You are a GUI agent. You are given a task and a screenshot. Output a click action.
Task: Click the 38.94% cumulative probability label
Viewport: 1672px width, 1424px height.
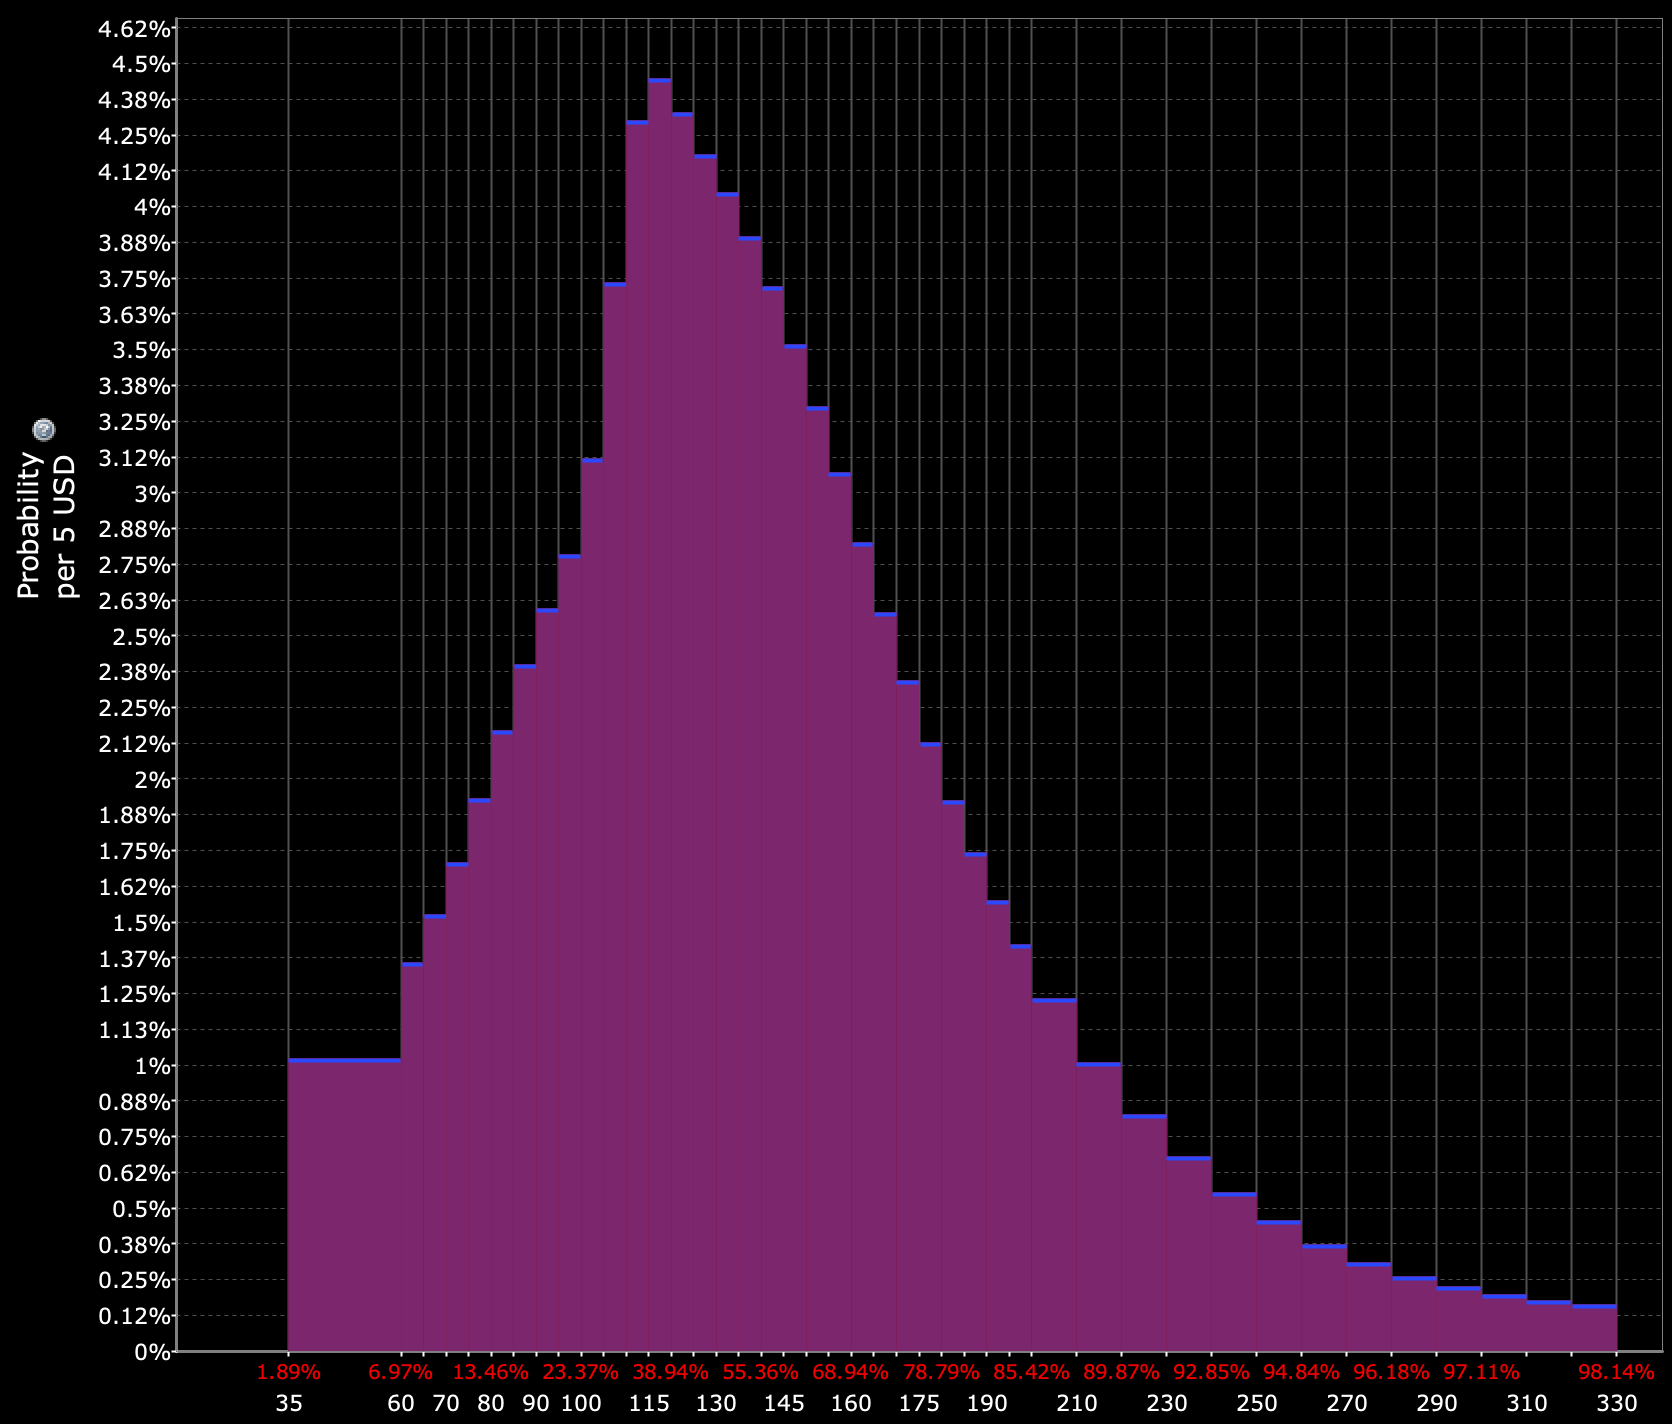(x=670, y=1373)
